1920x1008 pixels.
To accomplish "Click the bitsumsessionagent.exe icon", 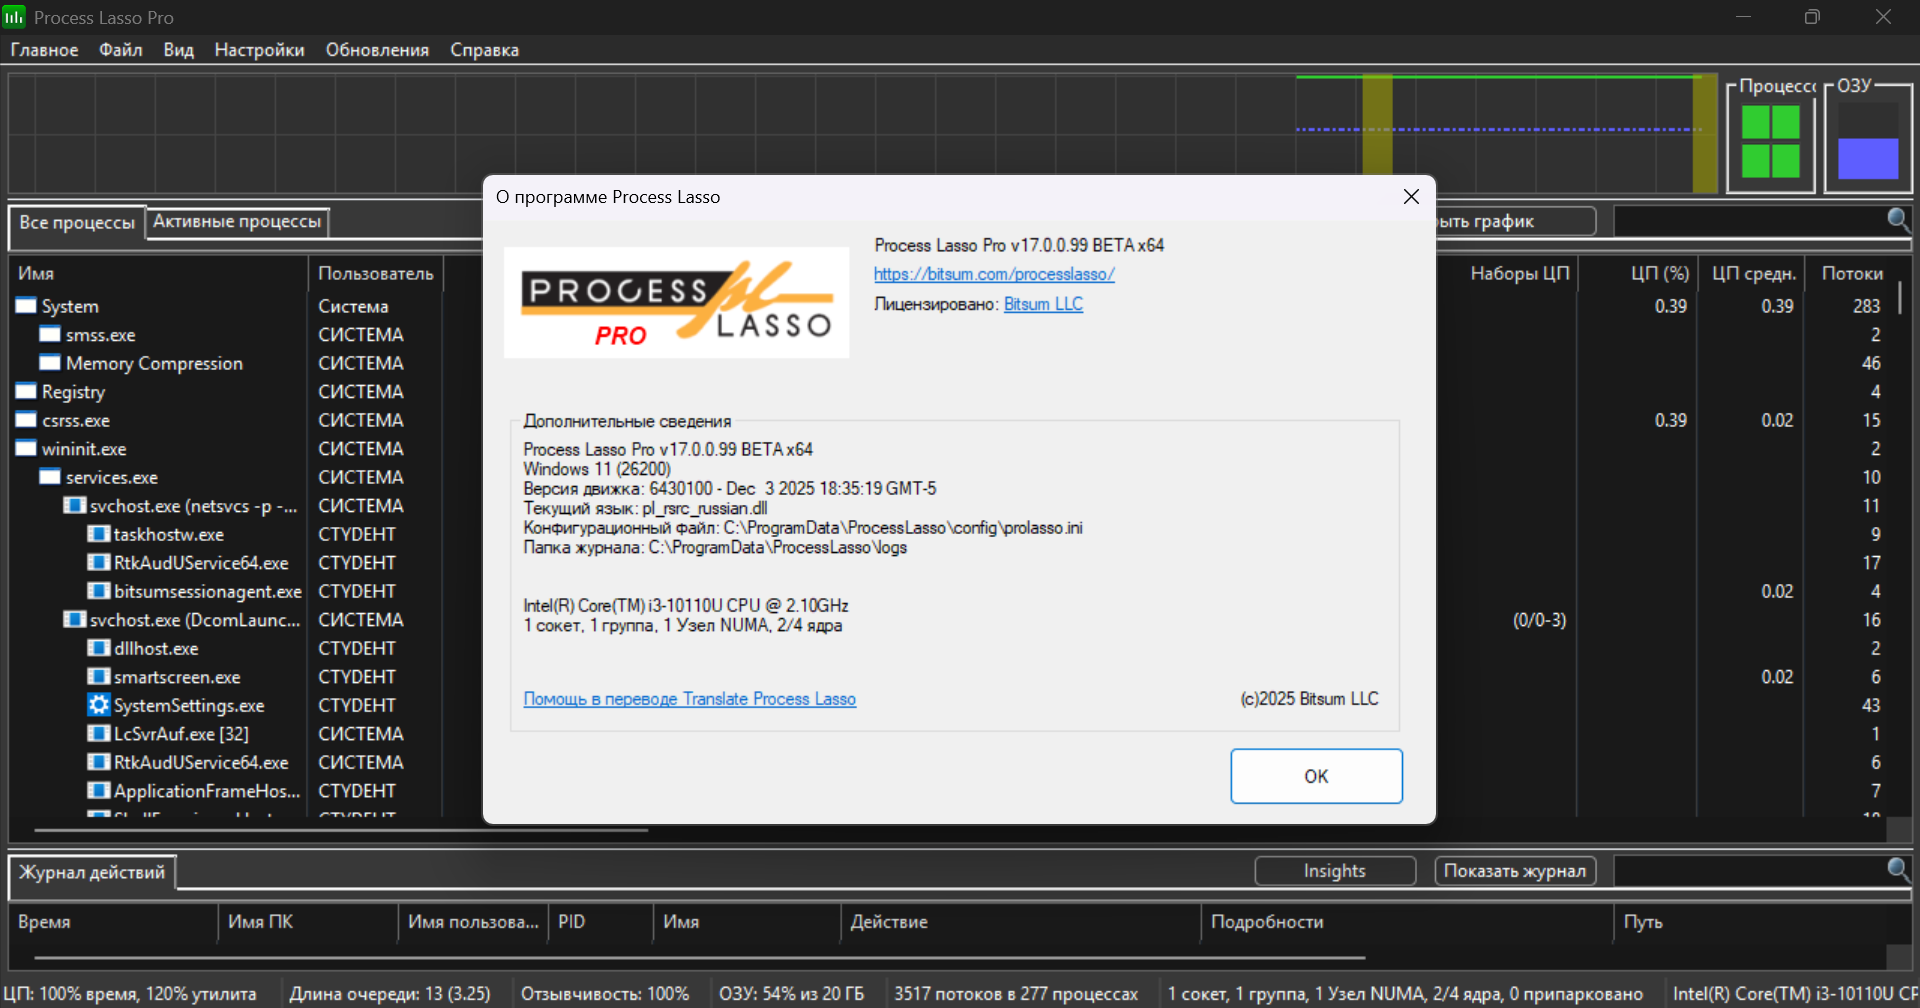I will point(98,591).
